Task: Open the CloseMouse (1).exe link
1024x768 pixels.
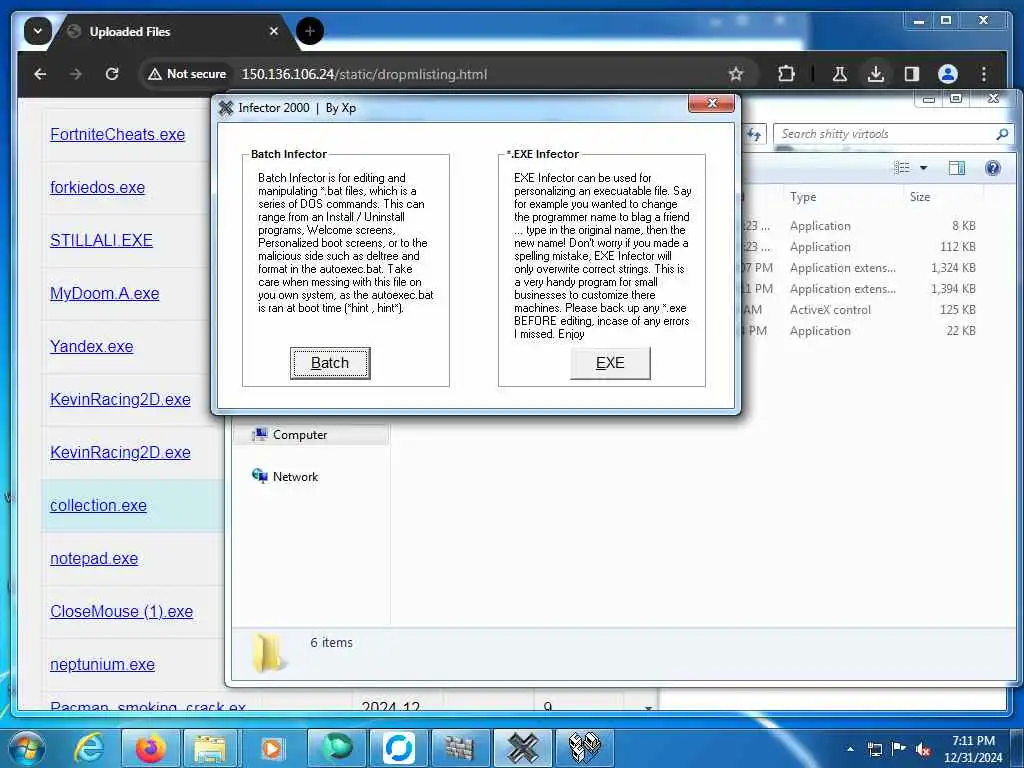Action: (121, 611)
